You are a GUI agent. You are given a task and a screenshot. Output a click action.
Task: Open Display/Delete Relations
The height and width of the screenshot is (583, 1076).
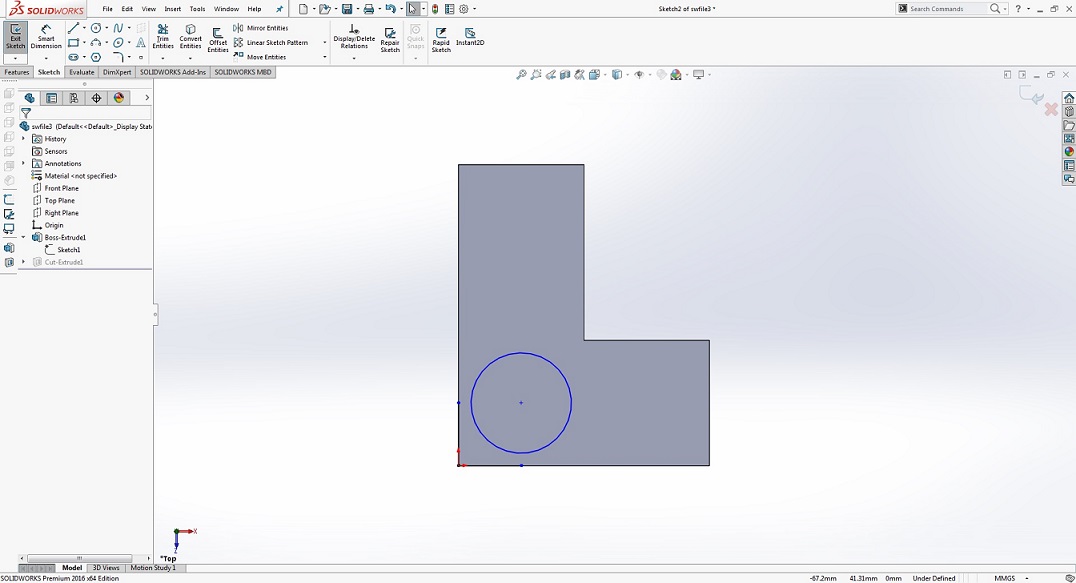pos(354,37)
